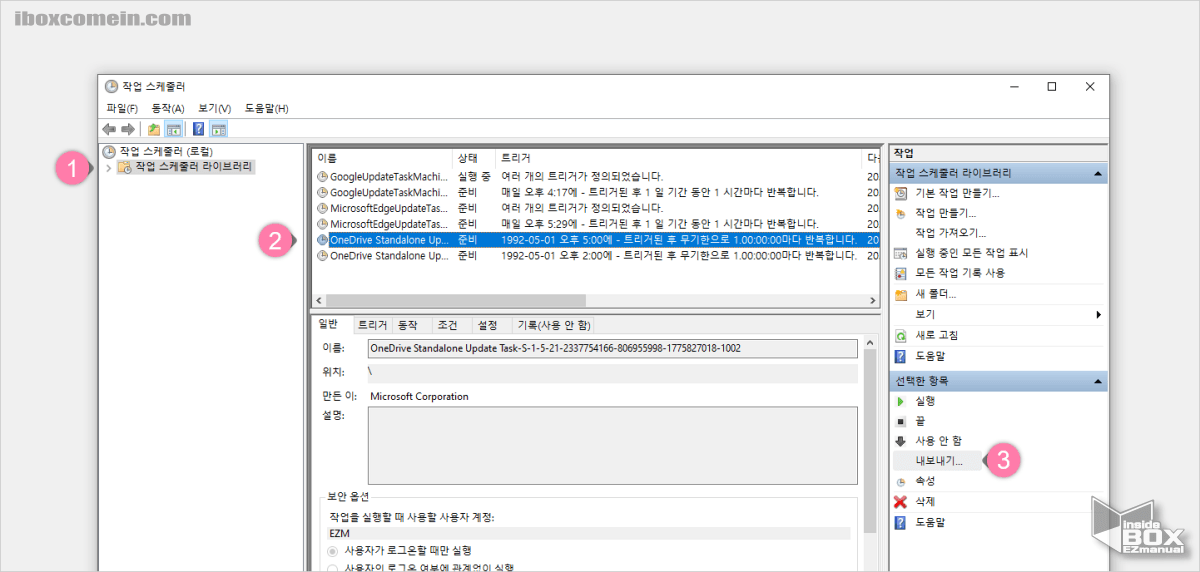The image size is (1200, 572).
Task: Collapse the 선택한 항목 section
Action: click(x=1098, y=381)
